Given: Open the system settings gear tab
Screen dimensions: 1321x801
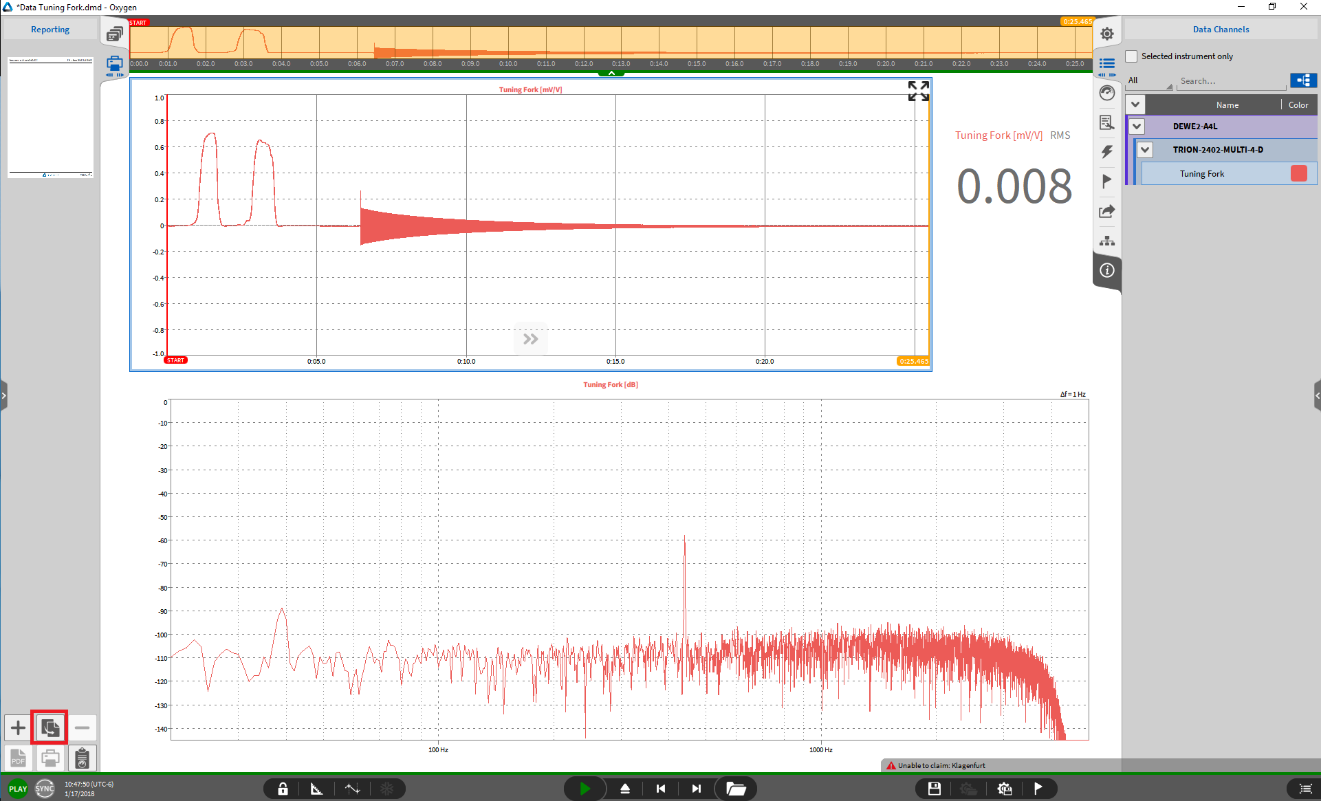Looking at the screenshot, I should (x=1107, y=34).
